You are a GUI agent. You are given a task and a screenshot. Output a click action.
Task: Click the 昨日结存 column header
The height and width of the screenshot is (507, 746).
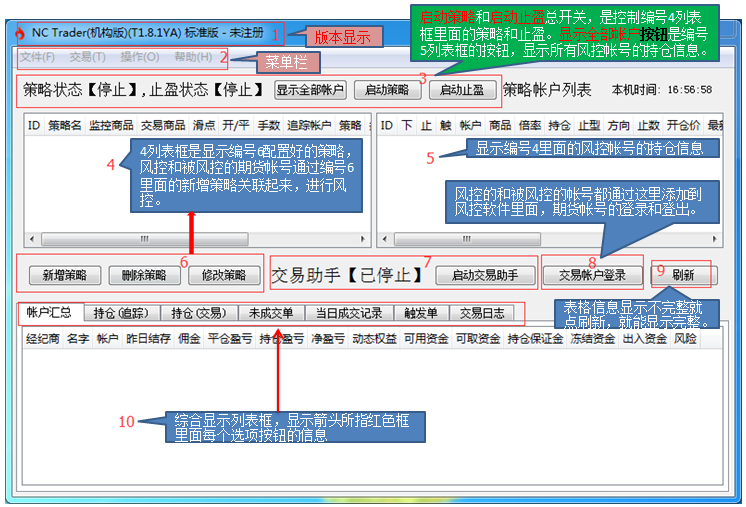click(x=148, y=339)
